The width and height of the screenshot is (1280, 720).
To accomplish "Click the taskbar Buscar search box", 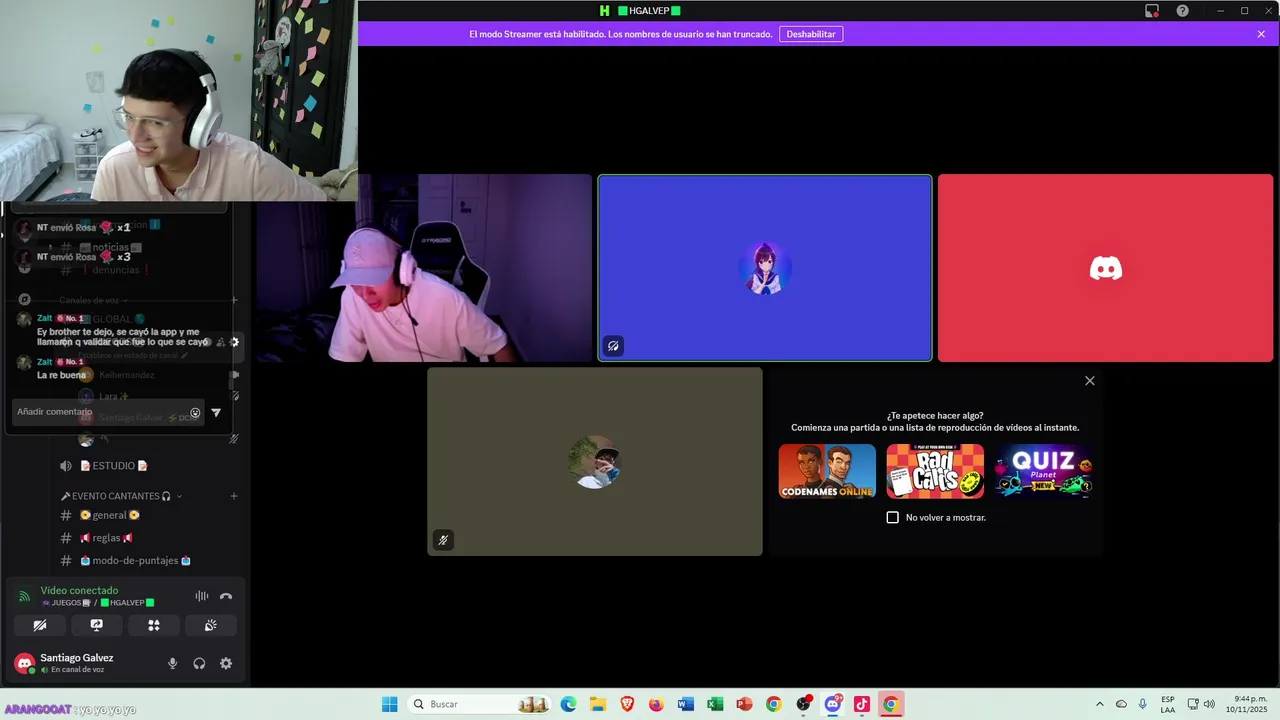I will [480, 704].
